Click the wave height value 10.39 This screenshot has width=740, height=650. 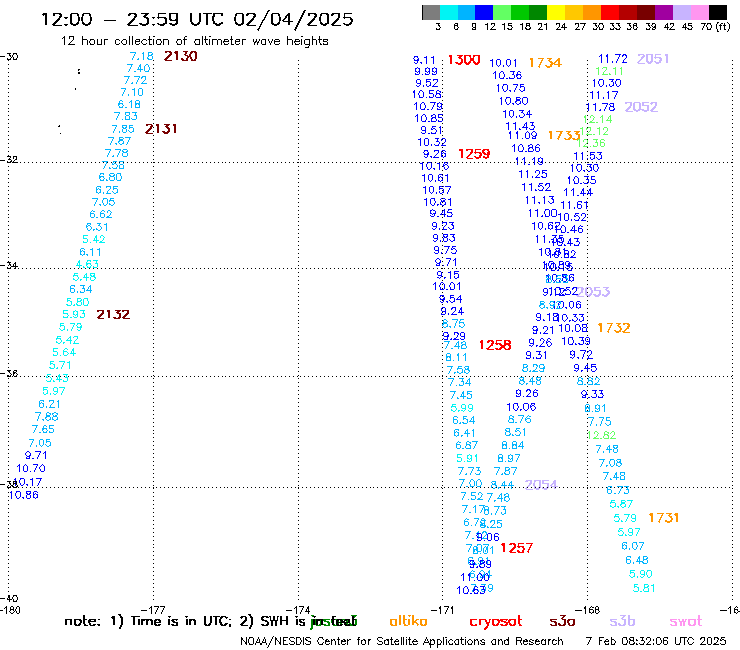pos(576,341)
